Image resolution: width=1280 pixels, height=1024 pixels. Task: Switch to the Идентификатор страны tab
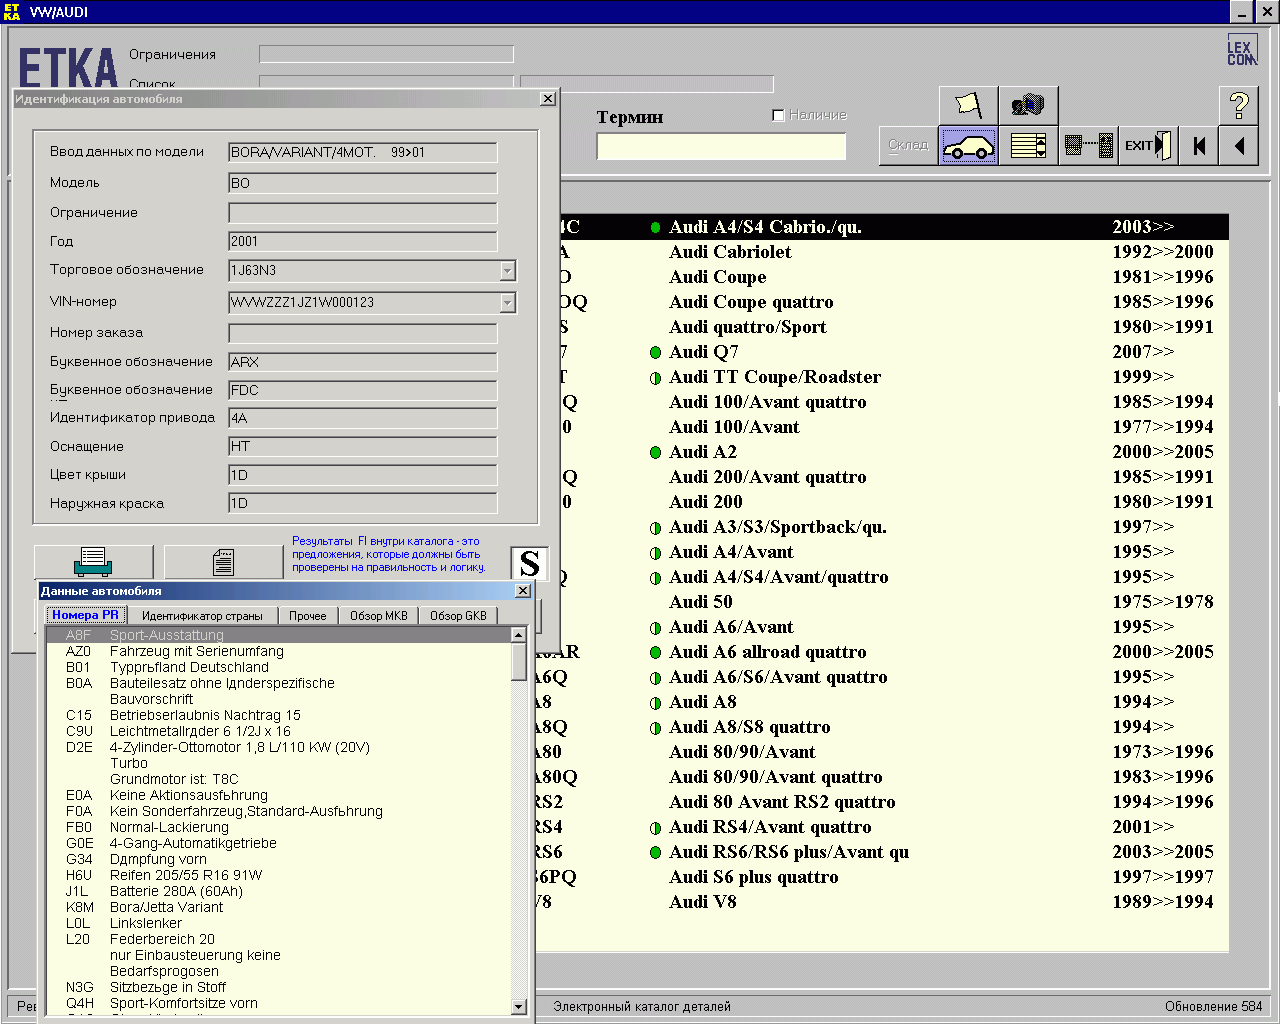[202, 616]
